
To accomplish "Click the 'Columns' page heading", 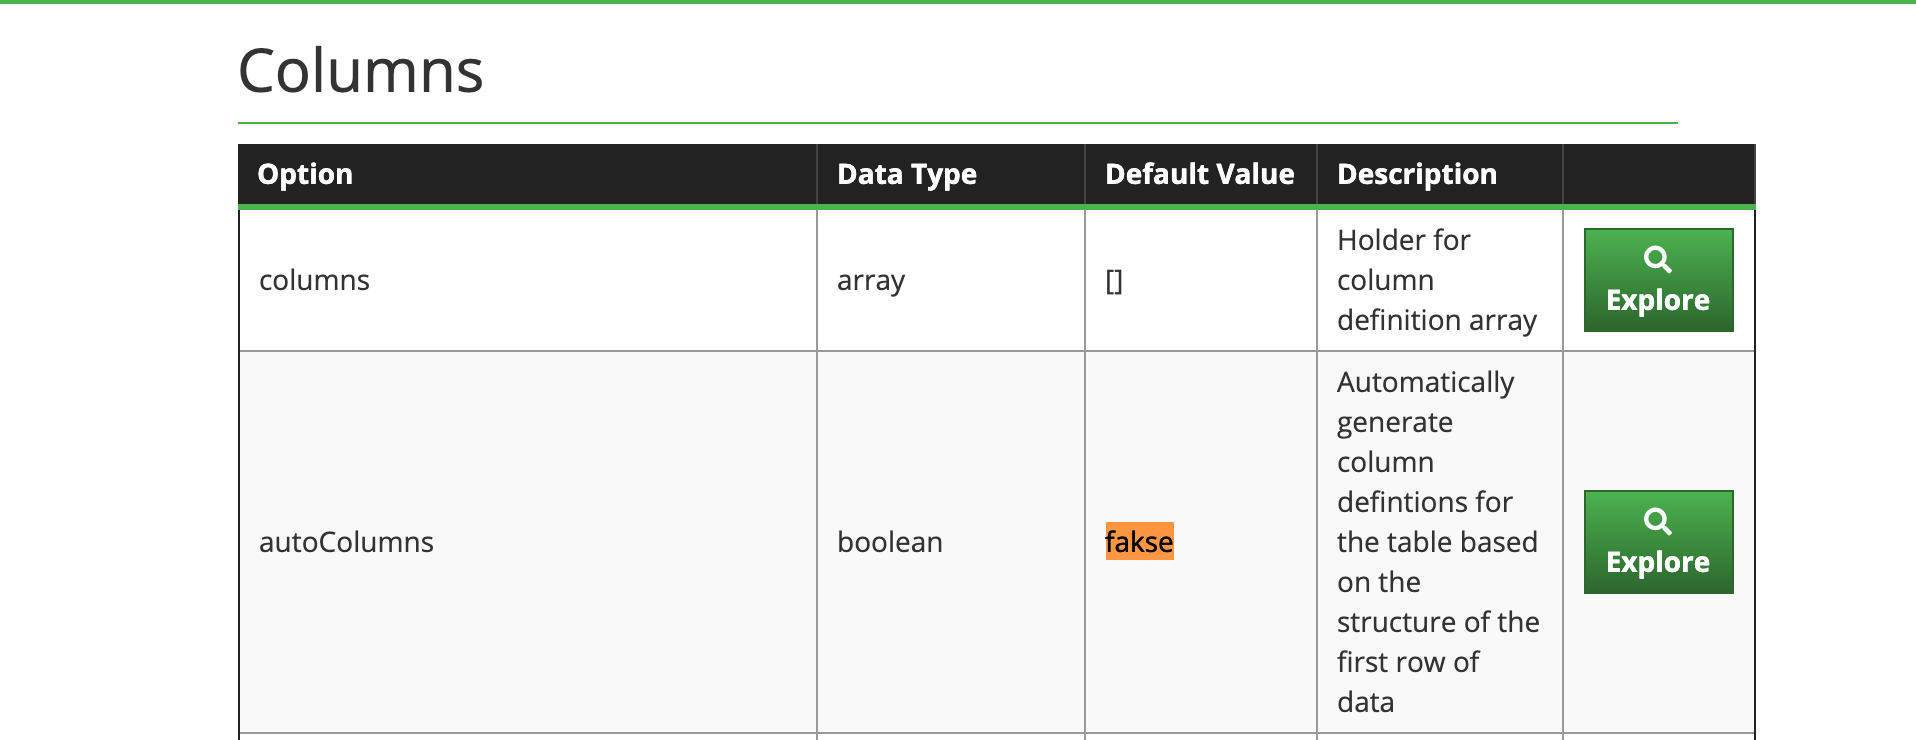I will coord(361,68).
